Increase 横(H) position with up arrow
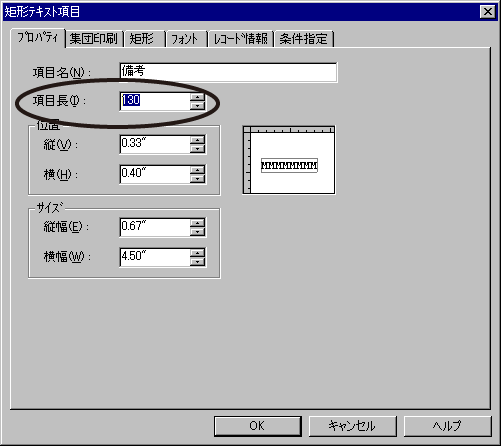The height and width of the screenshot is (446, 501). coord(198,170)
